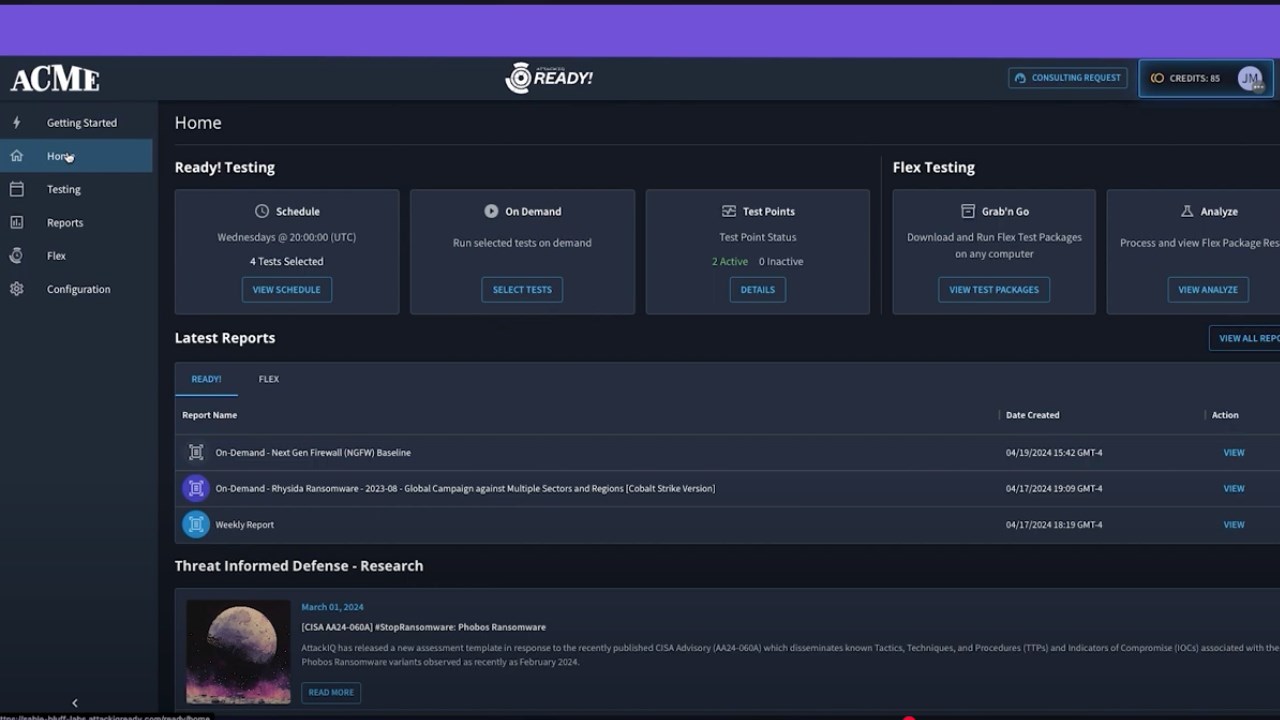Click the Flex icon in sidebar
The height and width of the screenshot is (720, 1280).
(x=16, y=256)
